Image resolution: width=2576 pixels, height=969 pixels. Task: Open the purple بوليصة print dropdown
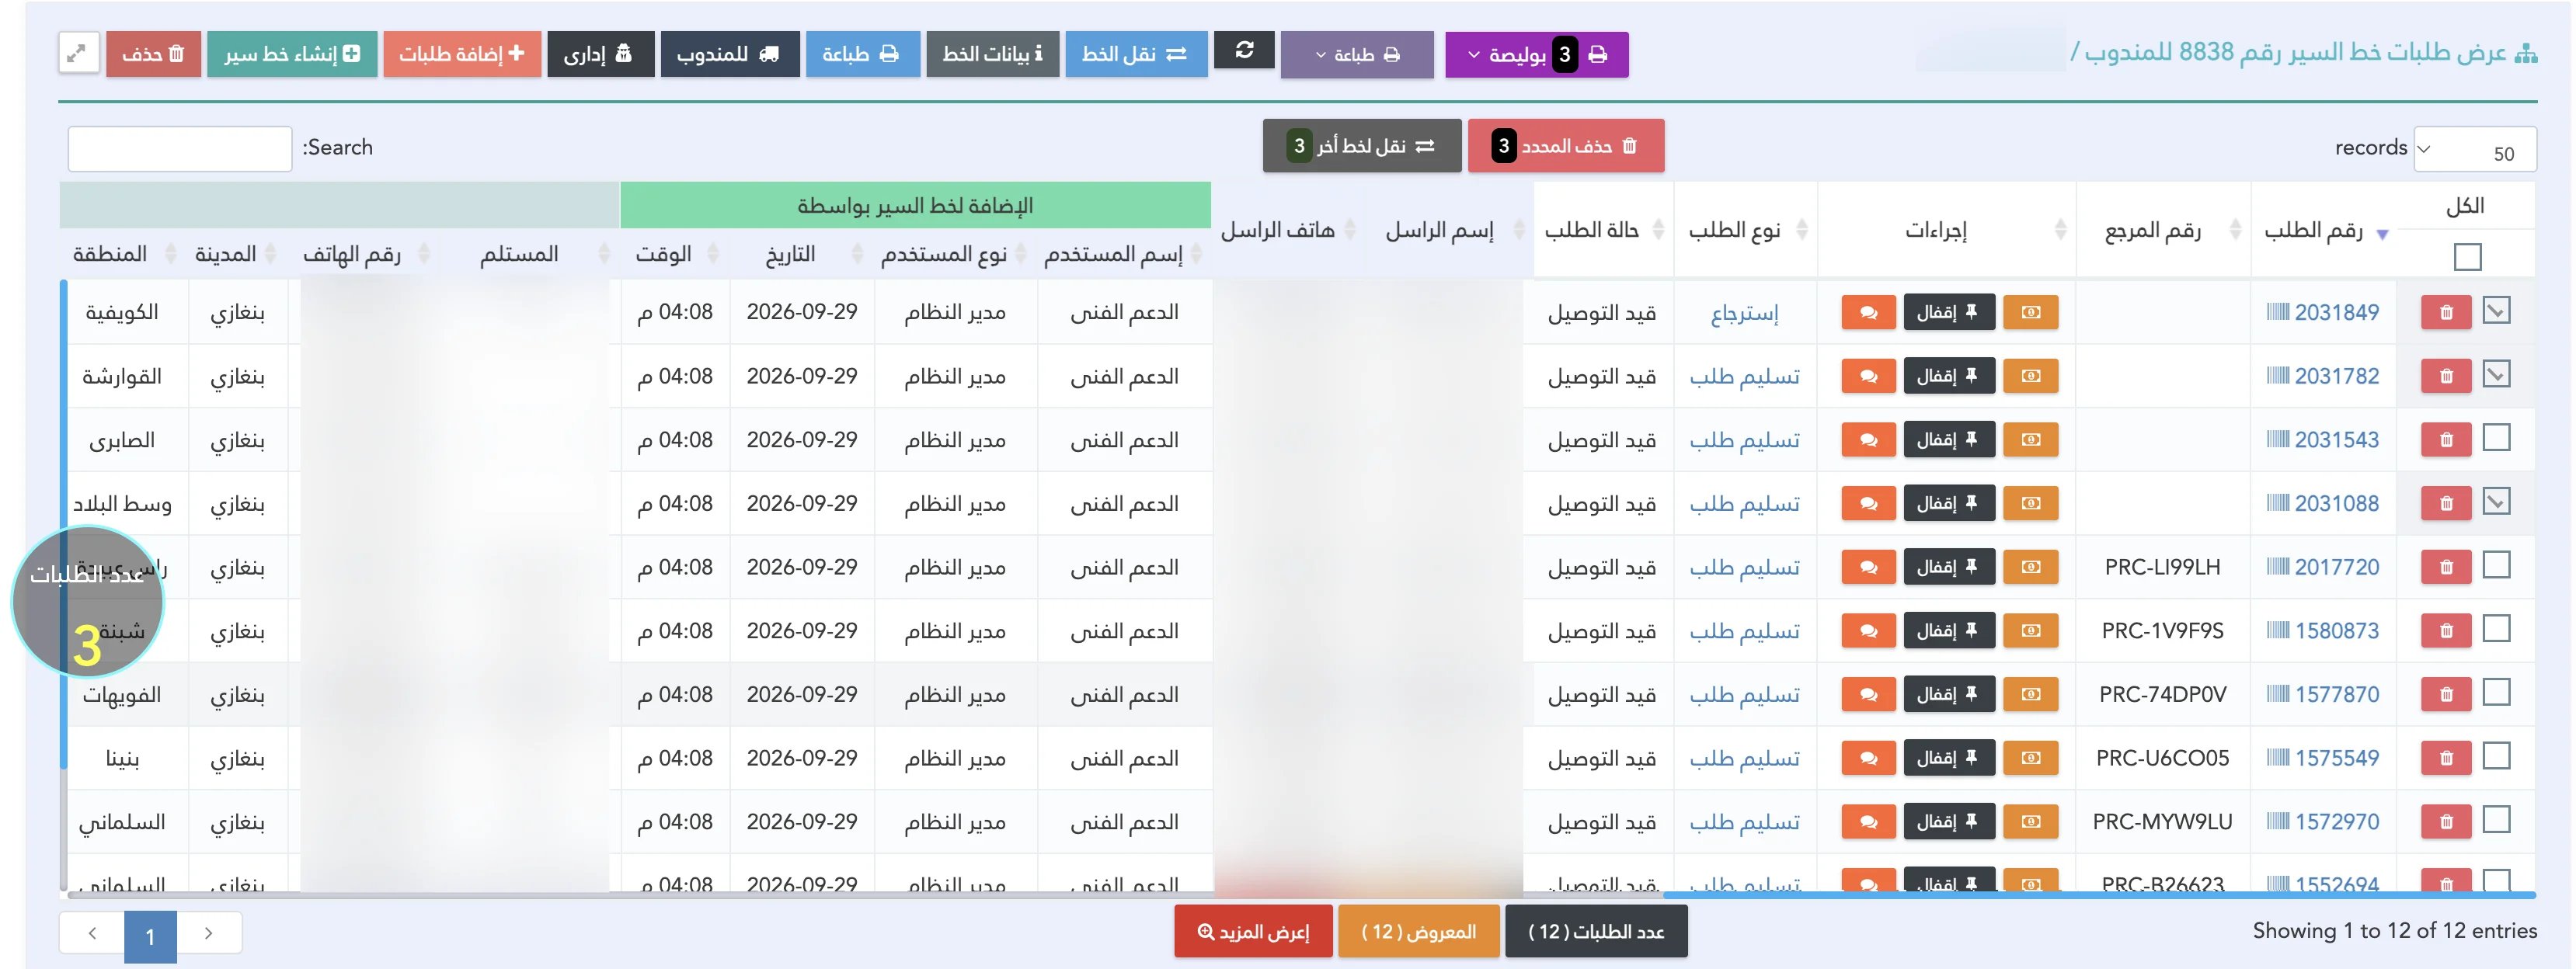point(1536,55)
